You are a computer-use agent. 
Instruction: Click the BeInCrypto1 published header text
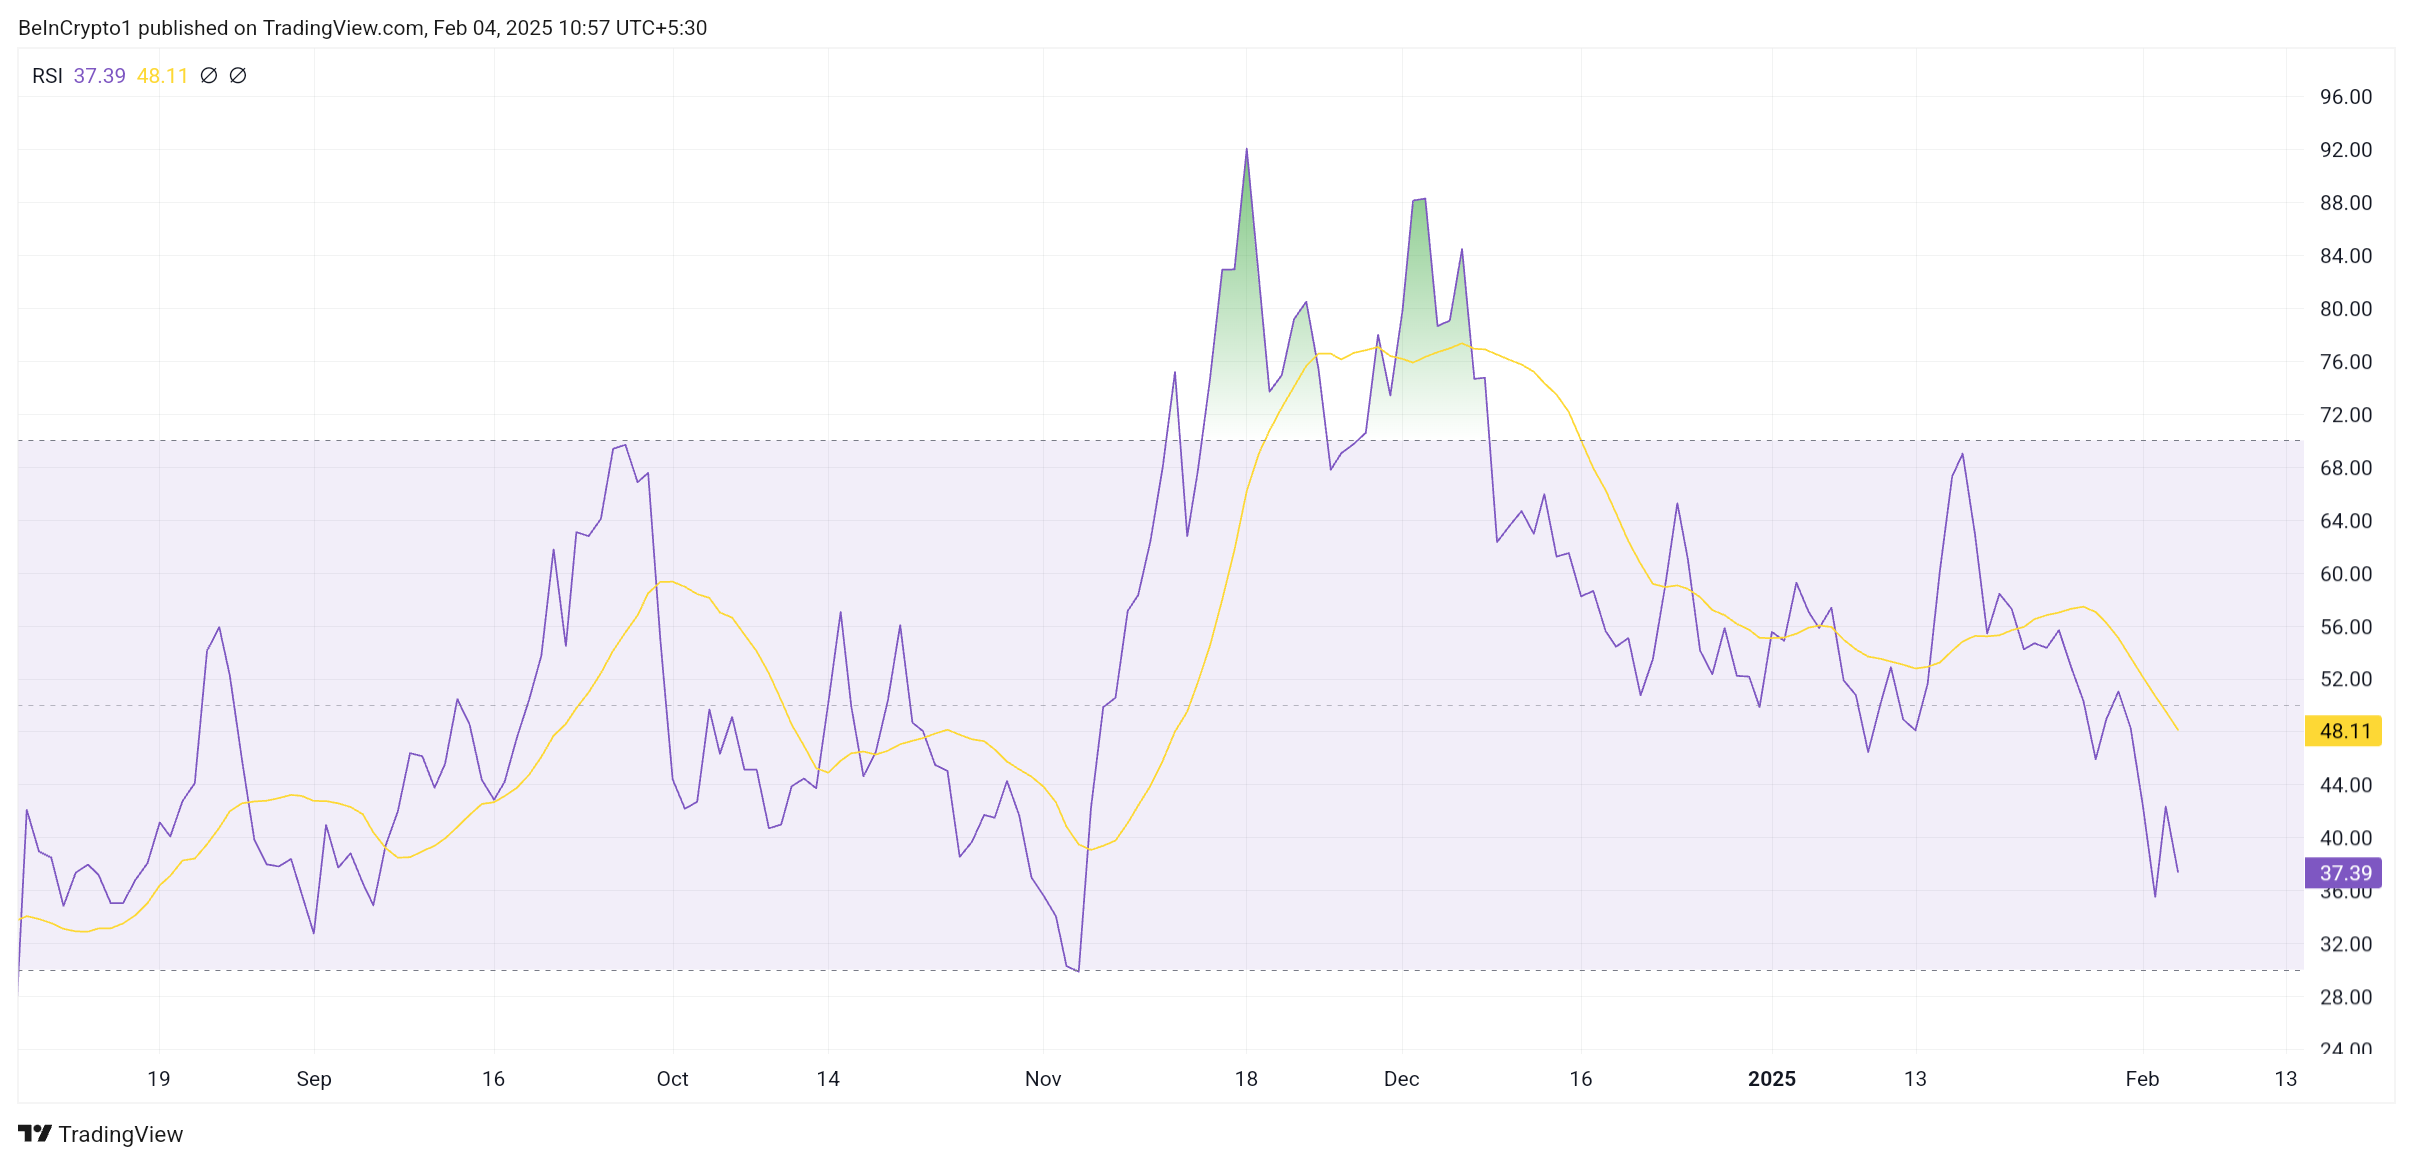pyautogui.click(x=362, y=28)
